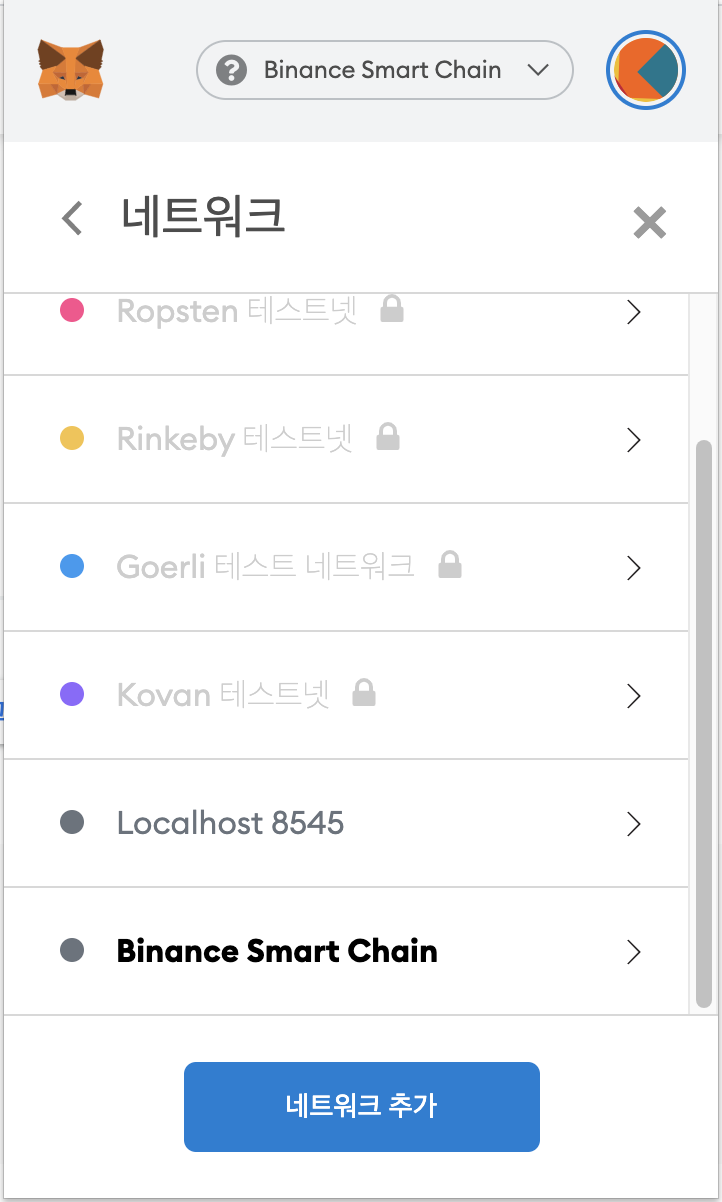Click the purple Kovan color dot

[x=72, y=694]
